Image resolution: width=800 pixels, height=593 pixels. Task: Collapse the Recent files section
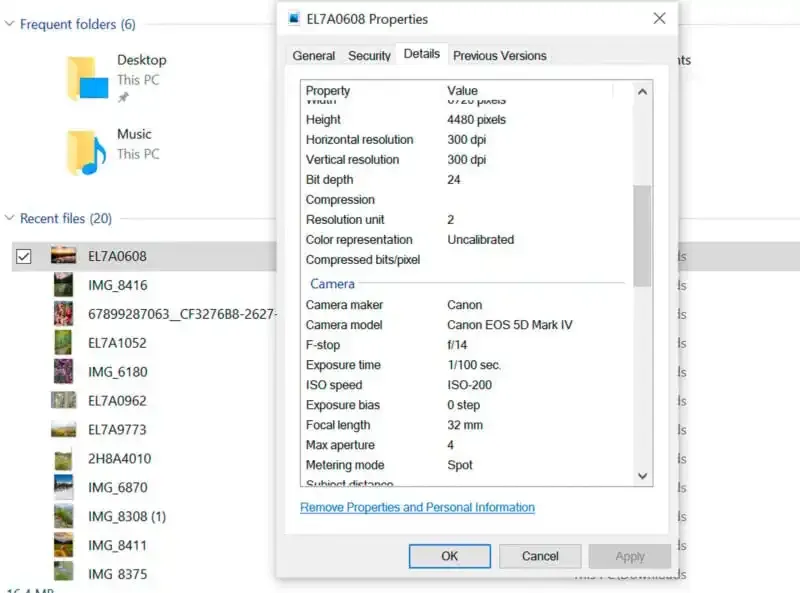pyautogui.click(x=10, y=218)
